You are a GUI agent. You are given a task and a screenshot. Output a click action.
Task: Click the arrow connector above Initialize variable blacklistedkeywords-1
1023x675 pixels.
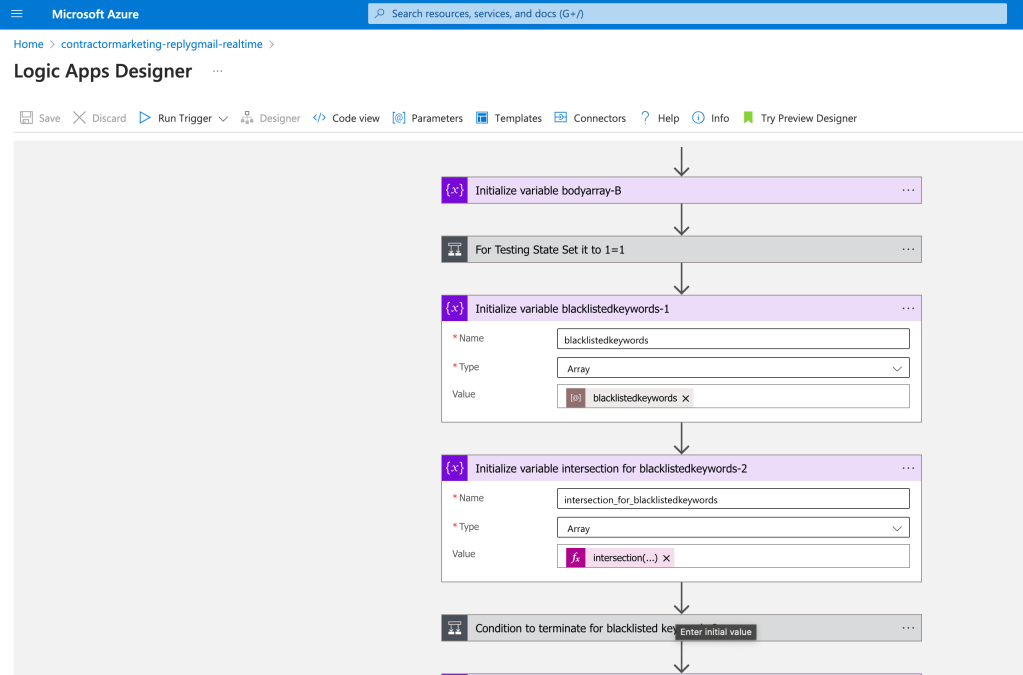(x=681, y=278)
